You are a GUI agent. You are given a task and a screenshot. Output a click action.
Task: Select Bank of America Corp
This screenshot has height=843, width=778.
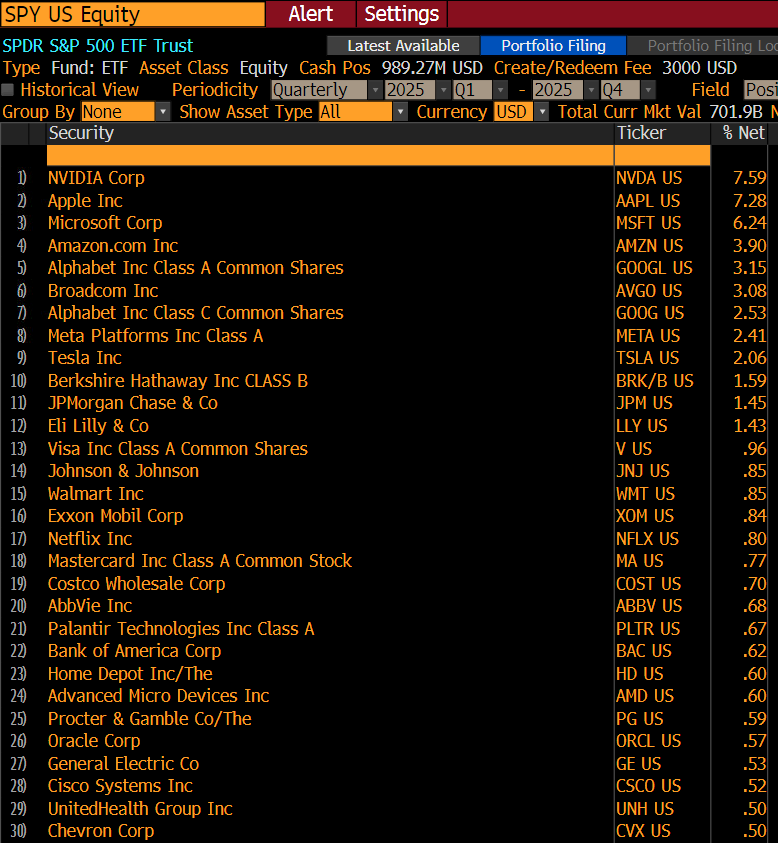(x=134, y=651)
